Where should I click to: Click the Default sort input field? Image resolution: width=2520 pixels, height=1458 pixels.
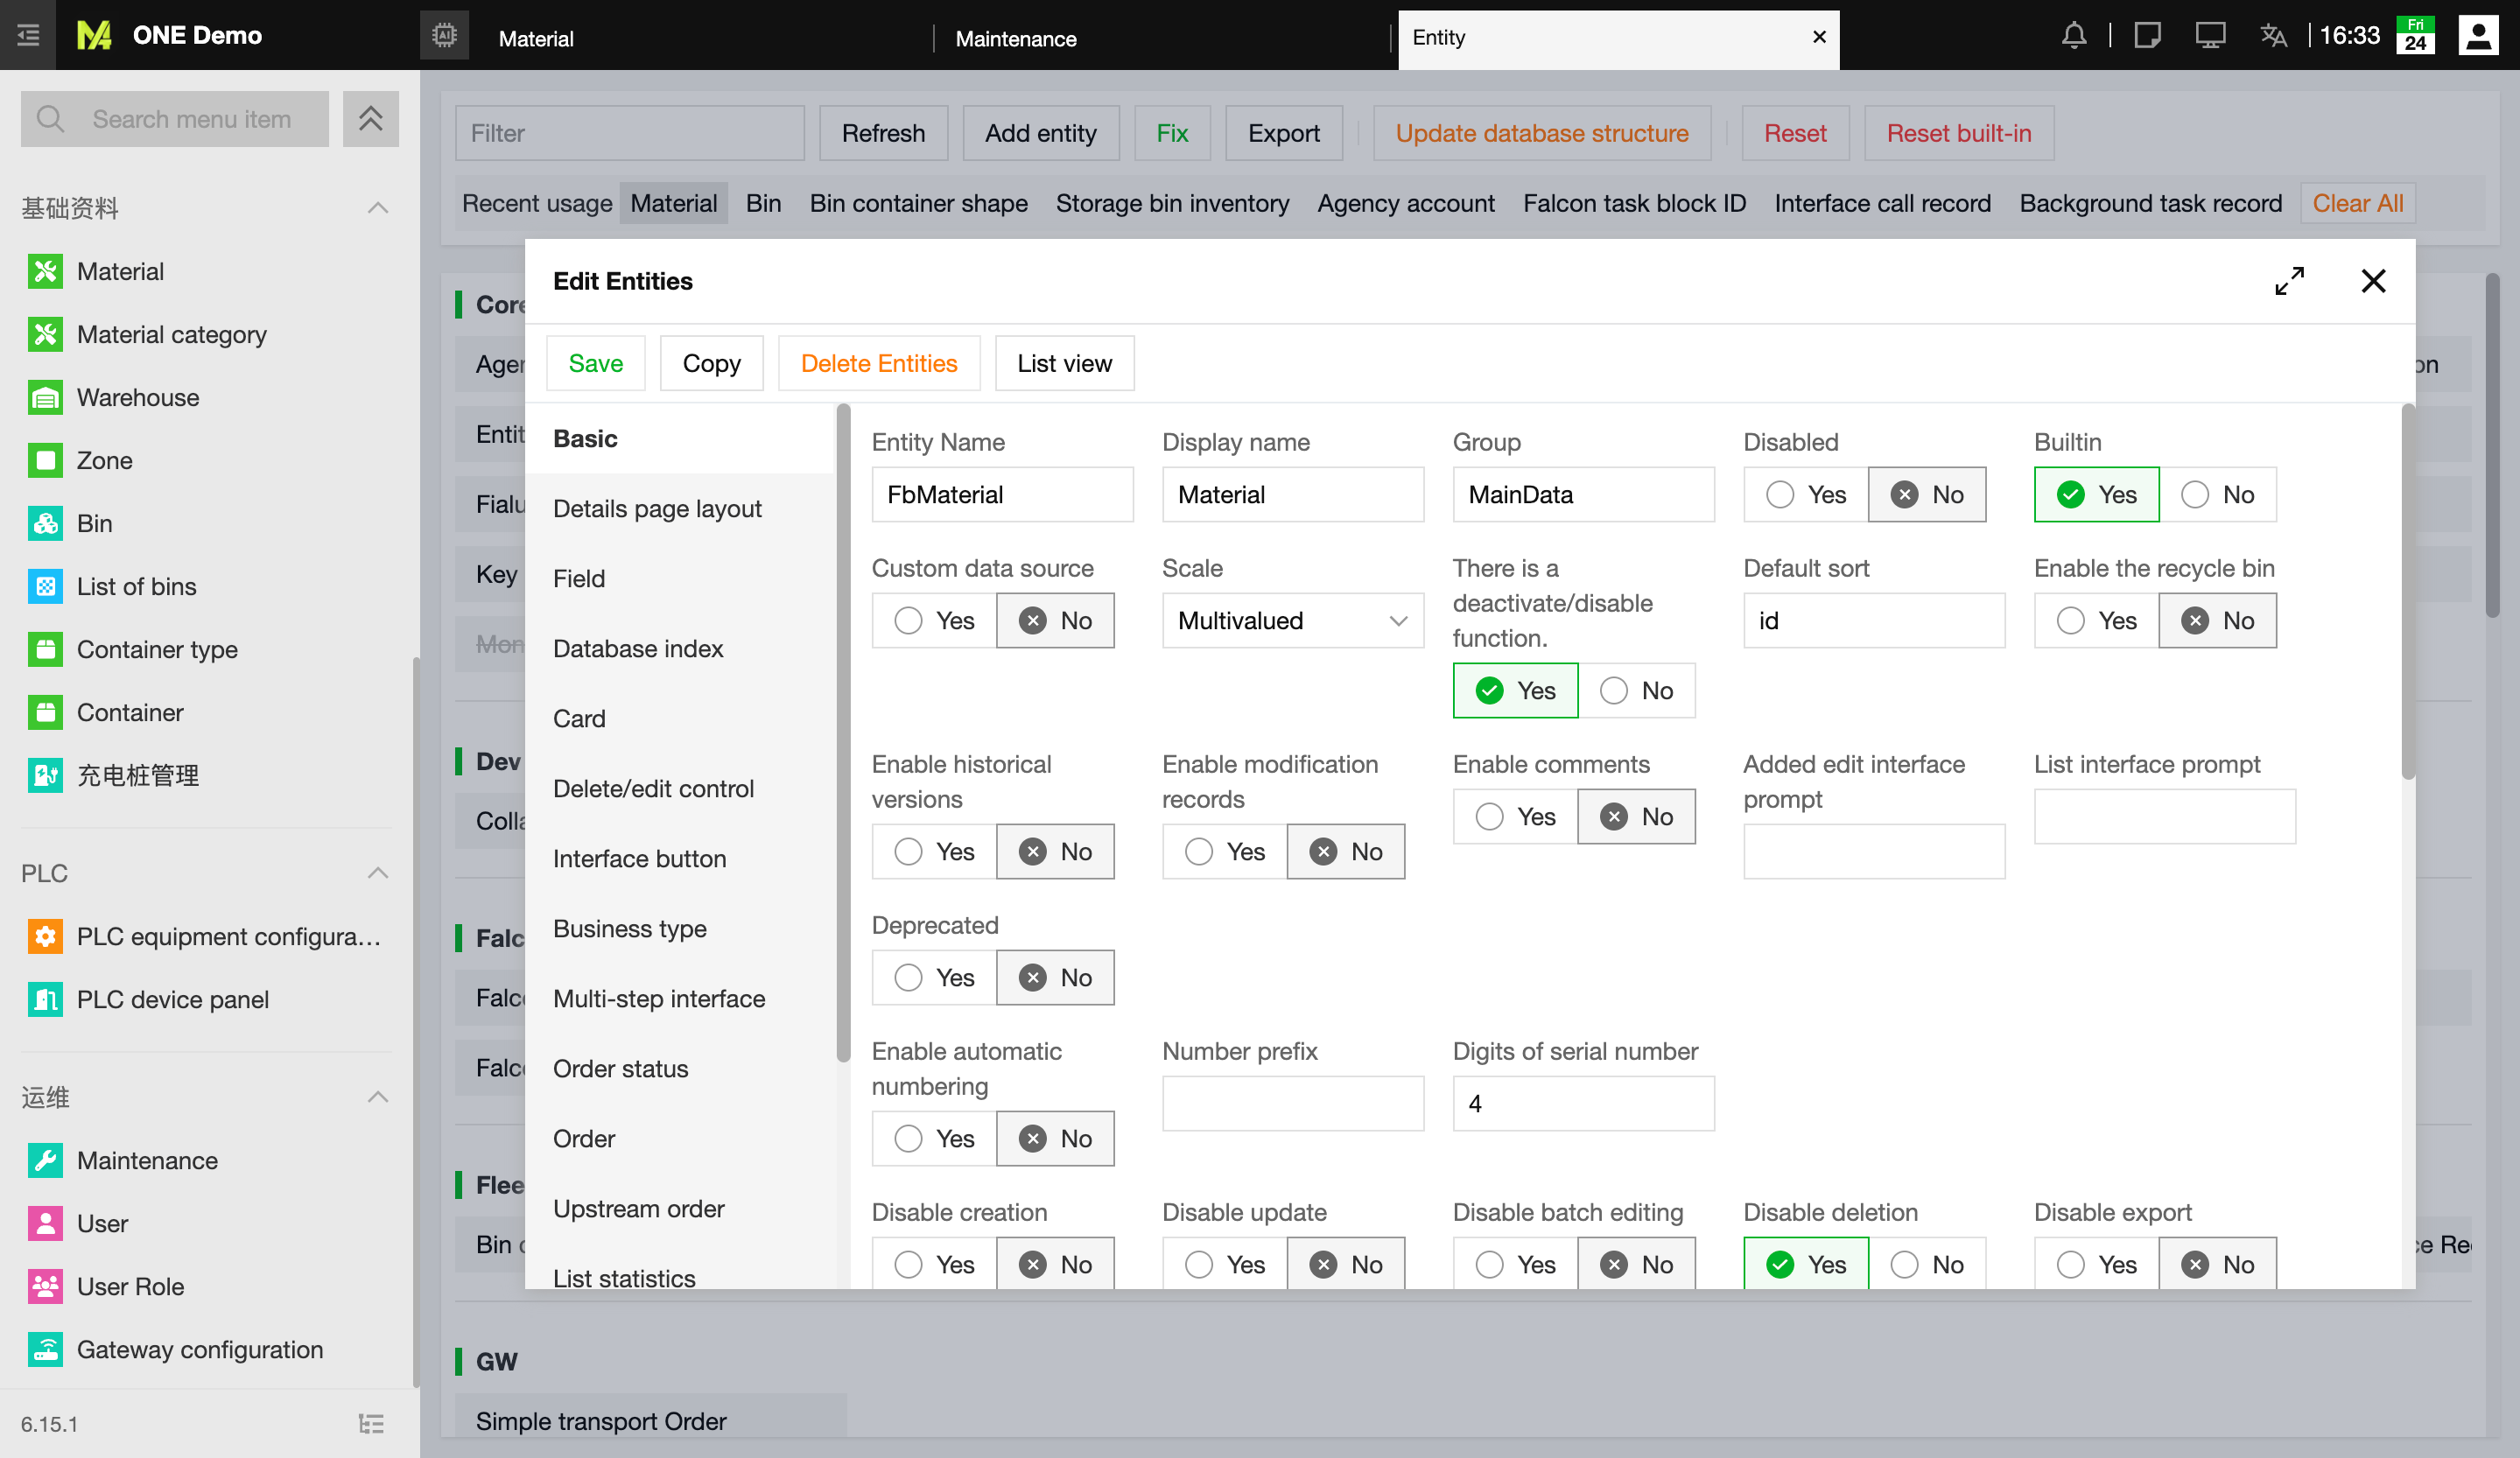(1873, 620)
